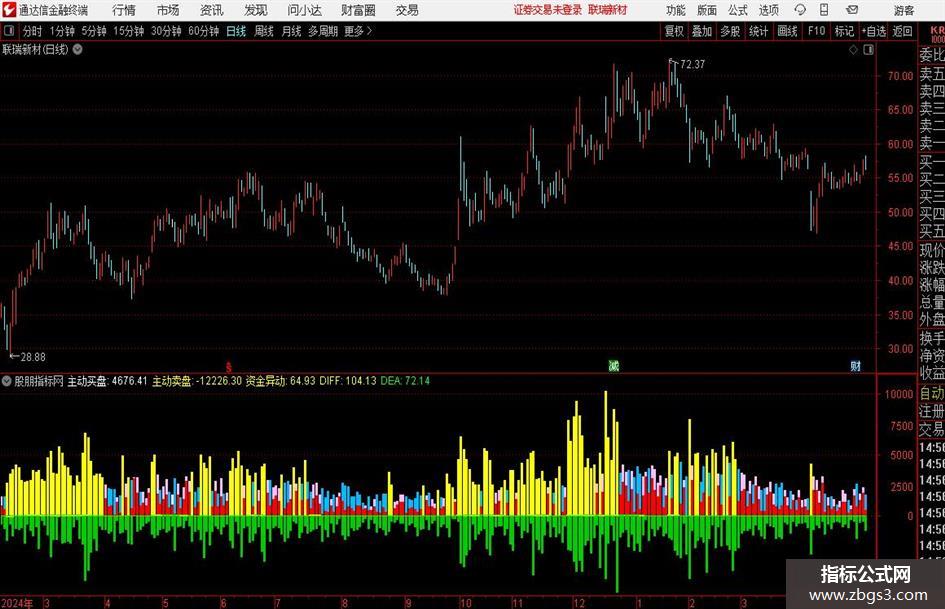Click the 总量 row in side panel

tap(932, 302)
